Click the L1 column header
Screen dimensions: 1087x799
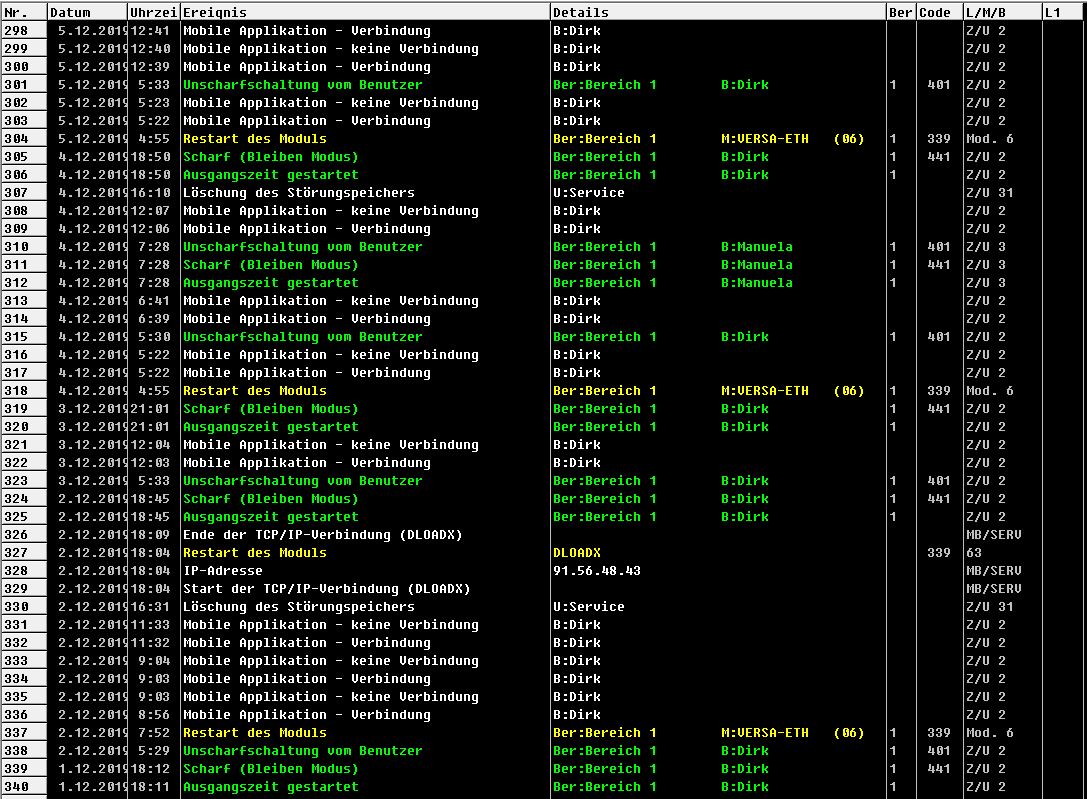click(1062, 12)
